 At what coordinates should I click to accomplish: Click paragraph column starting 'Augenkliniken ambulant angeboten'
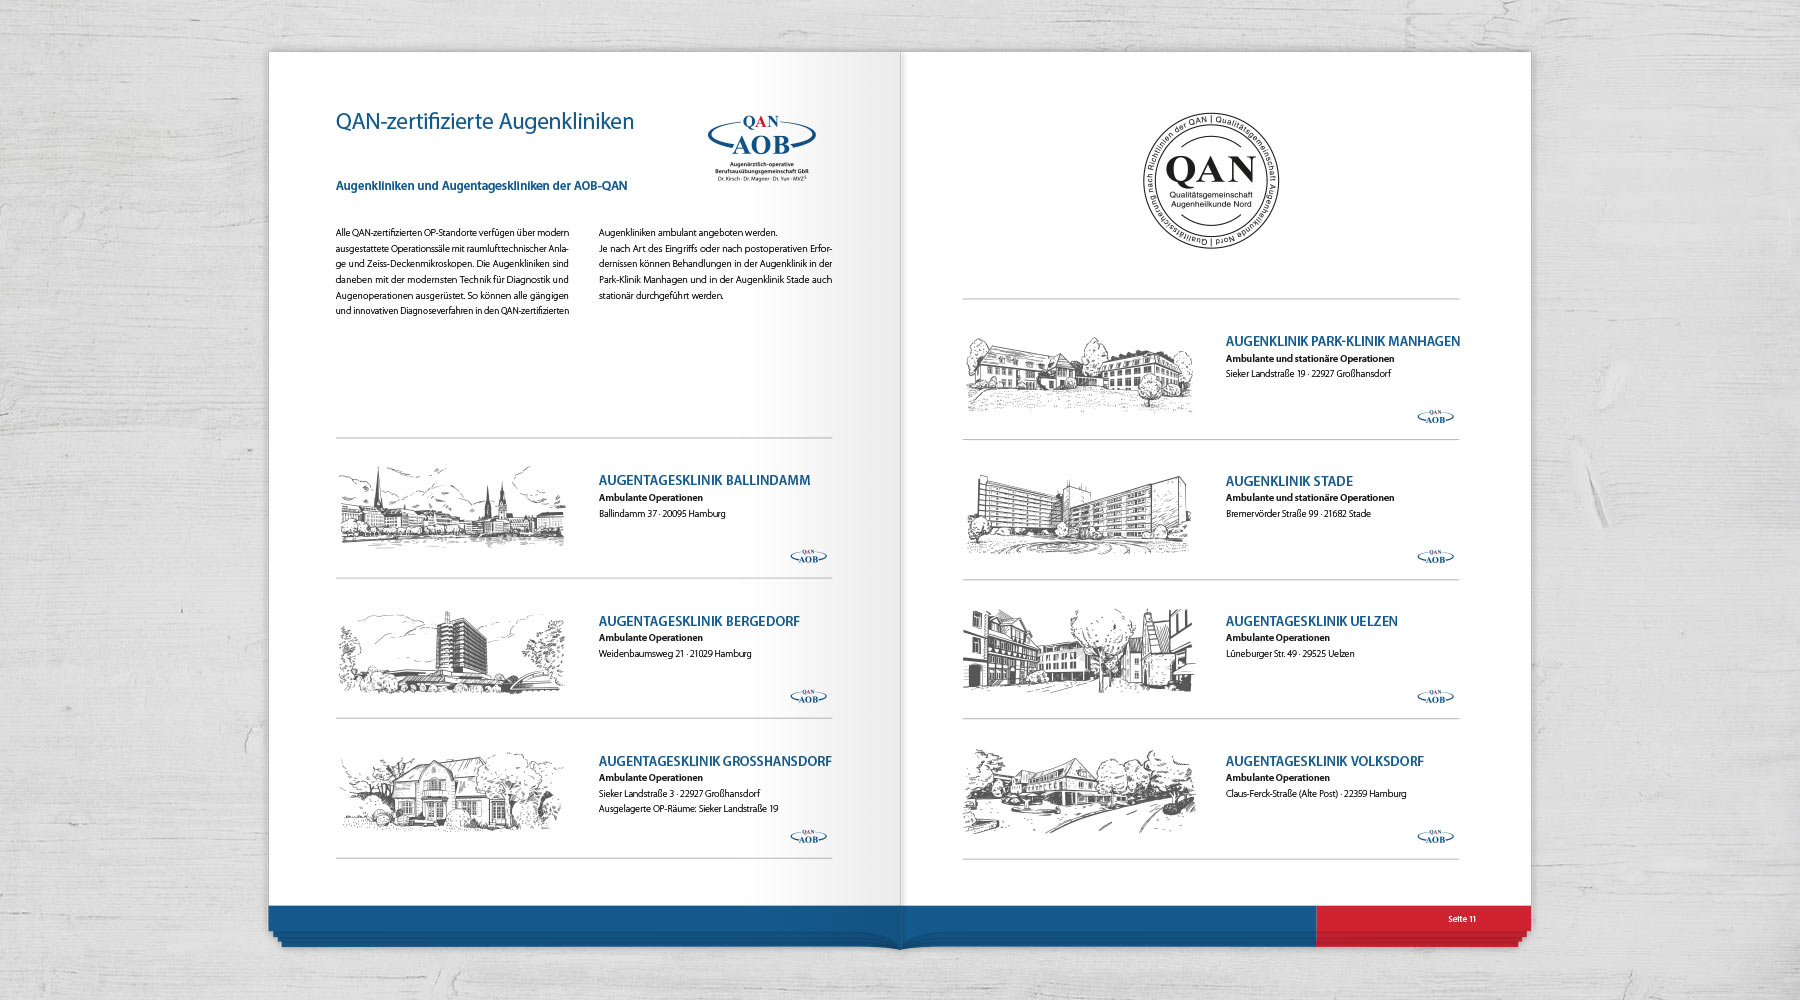click(715, 264)
